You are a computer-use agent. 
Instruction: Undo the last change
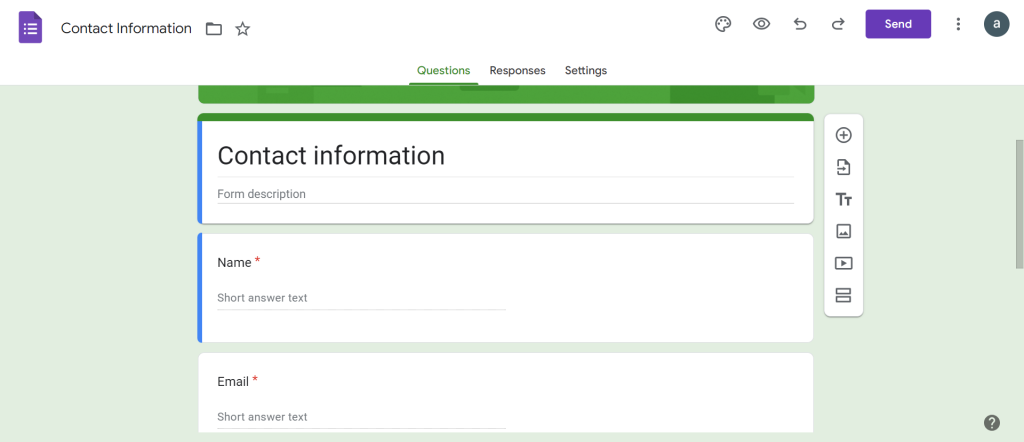[x=800, y=24]
